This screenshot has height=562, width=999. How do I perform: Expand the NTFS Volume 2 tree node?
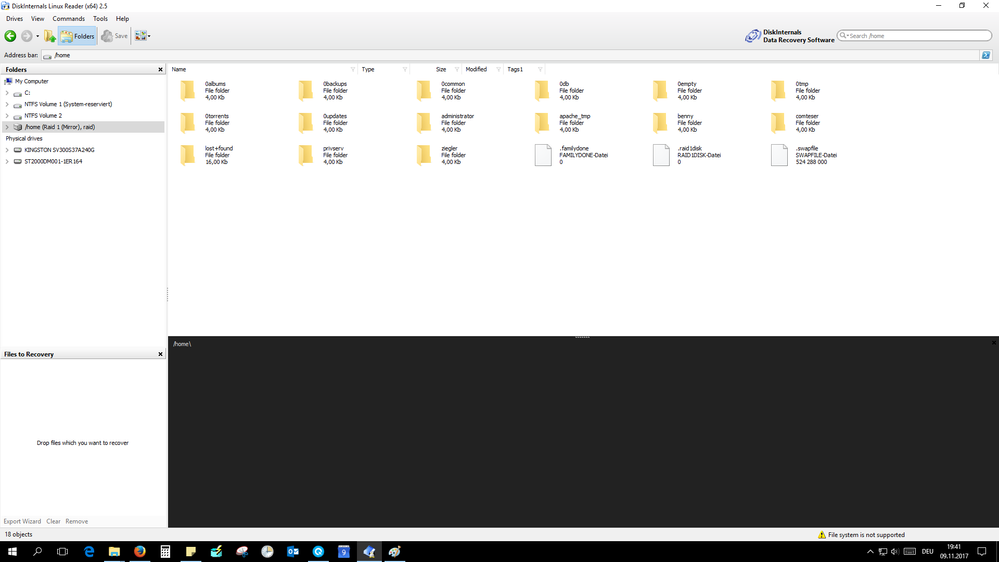[7, 116]
